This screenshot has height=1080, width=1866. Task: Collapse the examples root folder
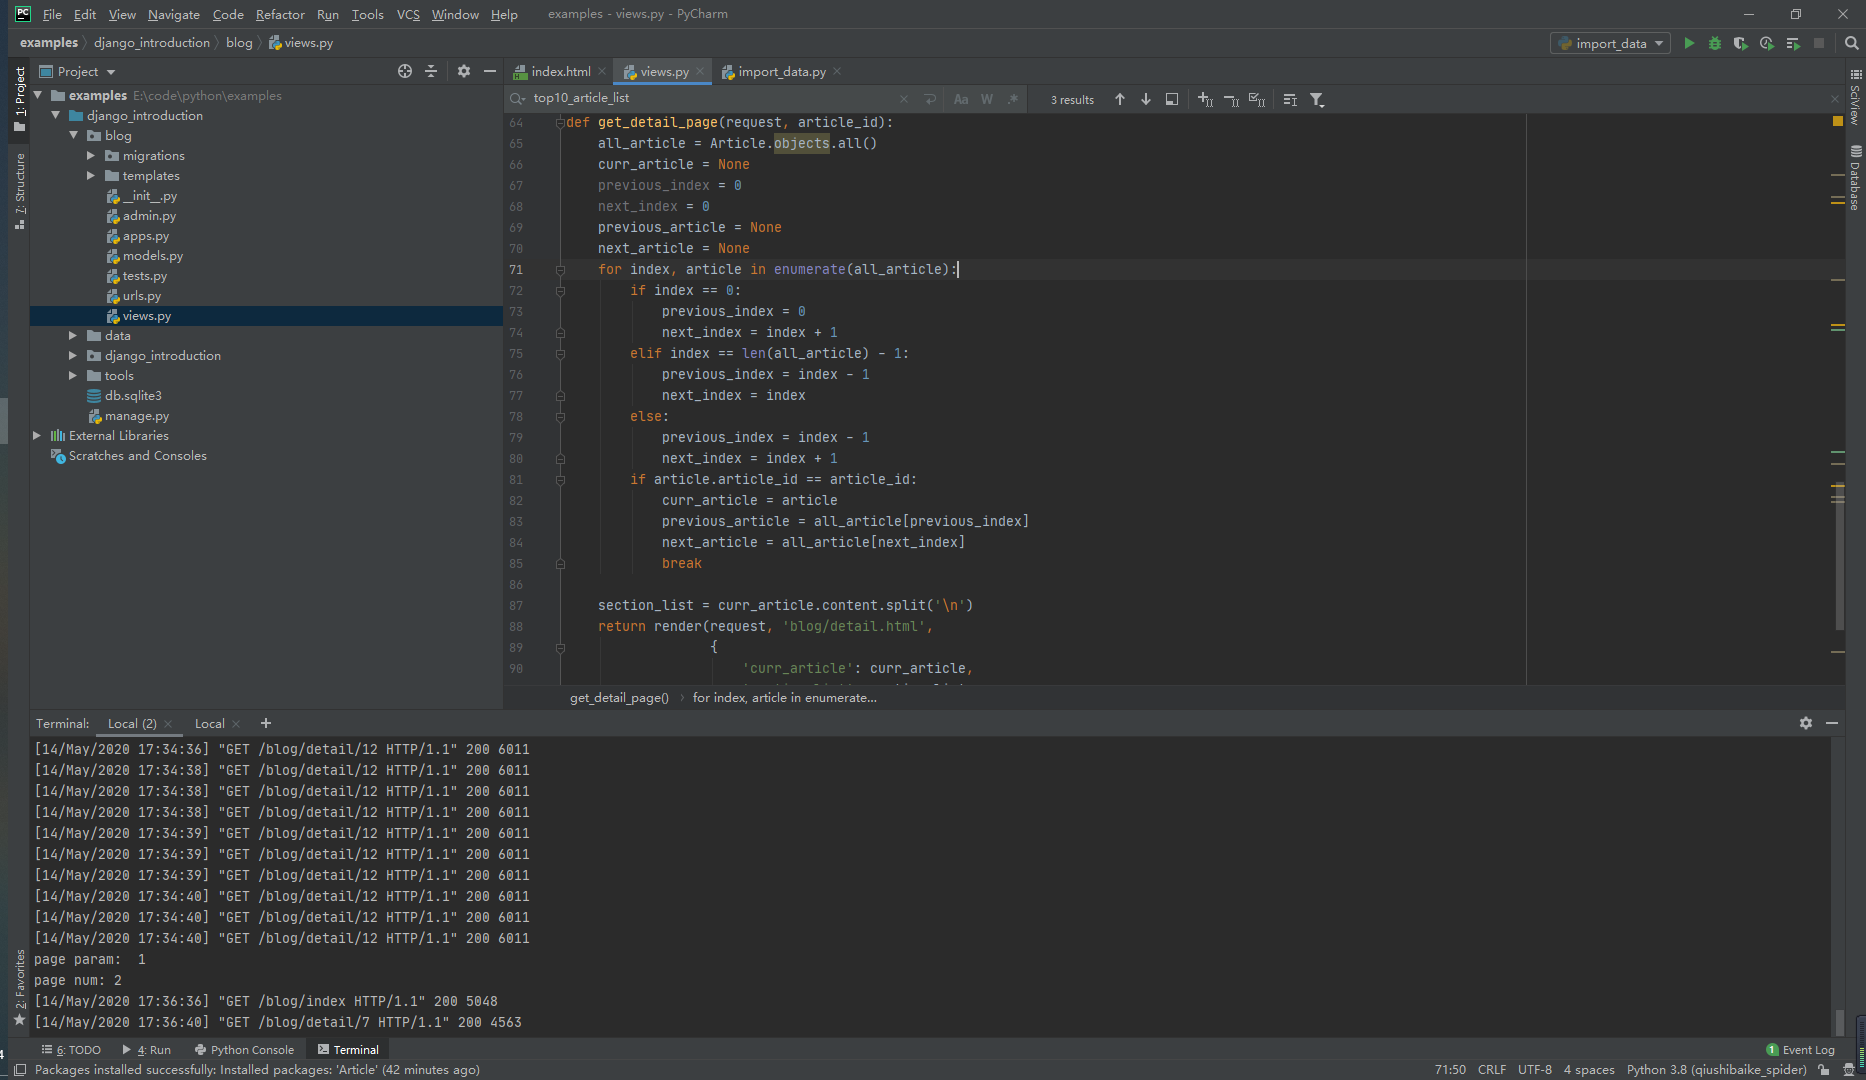[38, 95]
